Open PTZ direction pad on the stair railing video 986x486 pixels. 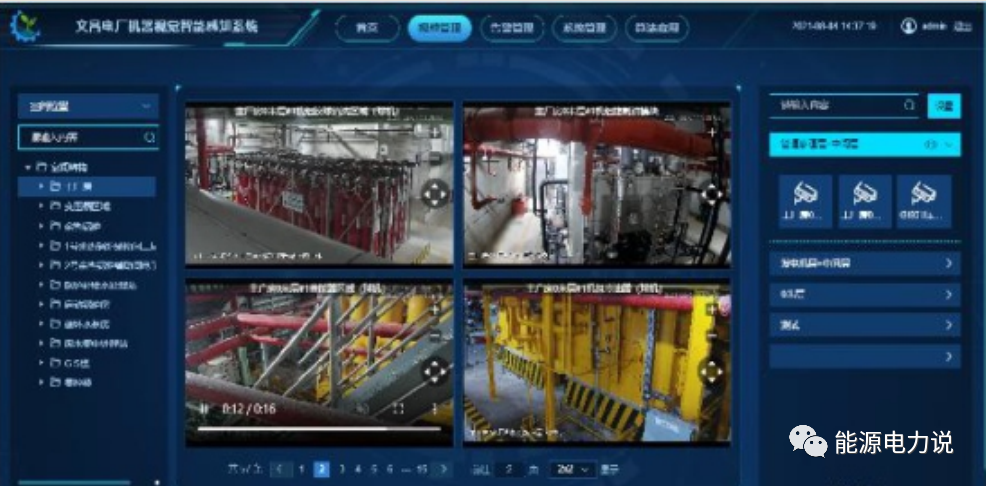coord(435,371)
